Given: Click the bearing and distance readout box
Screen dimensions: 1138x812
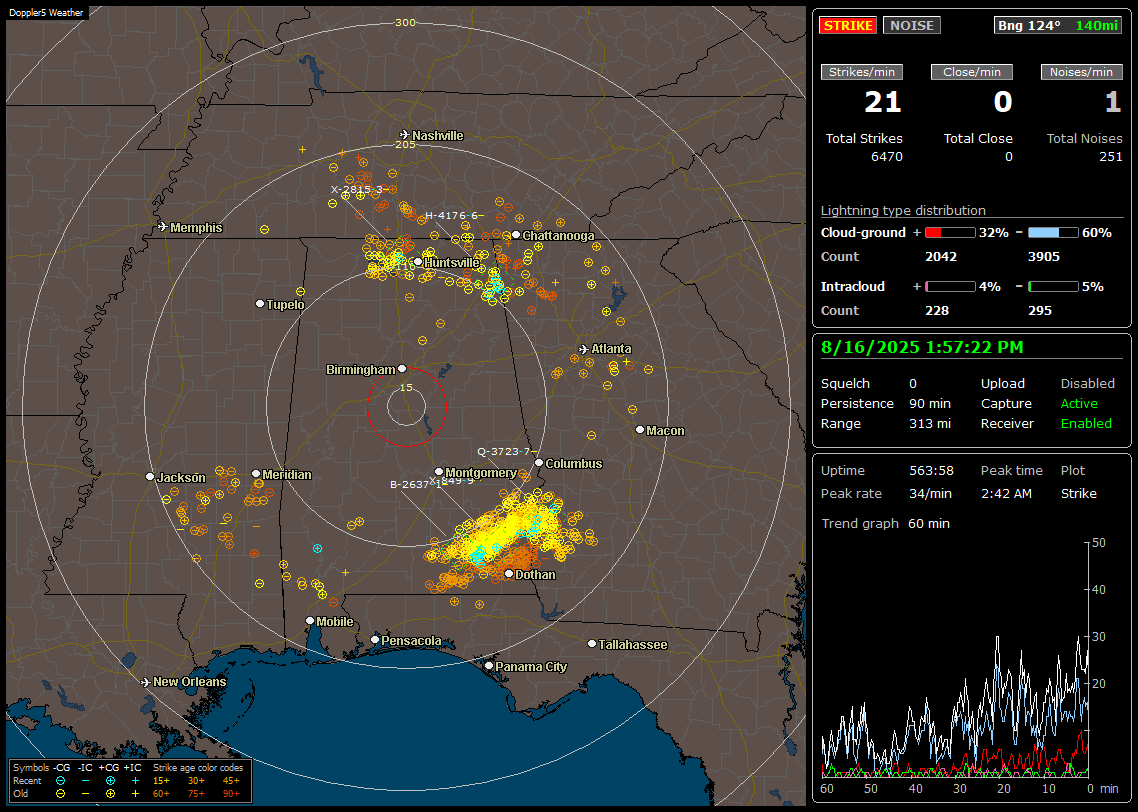Looking at the screenshot, I should coord(1057,25).
